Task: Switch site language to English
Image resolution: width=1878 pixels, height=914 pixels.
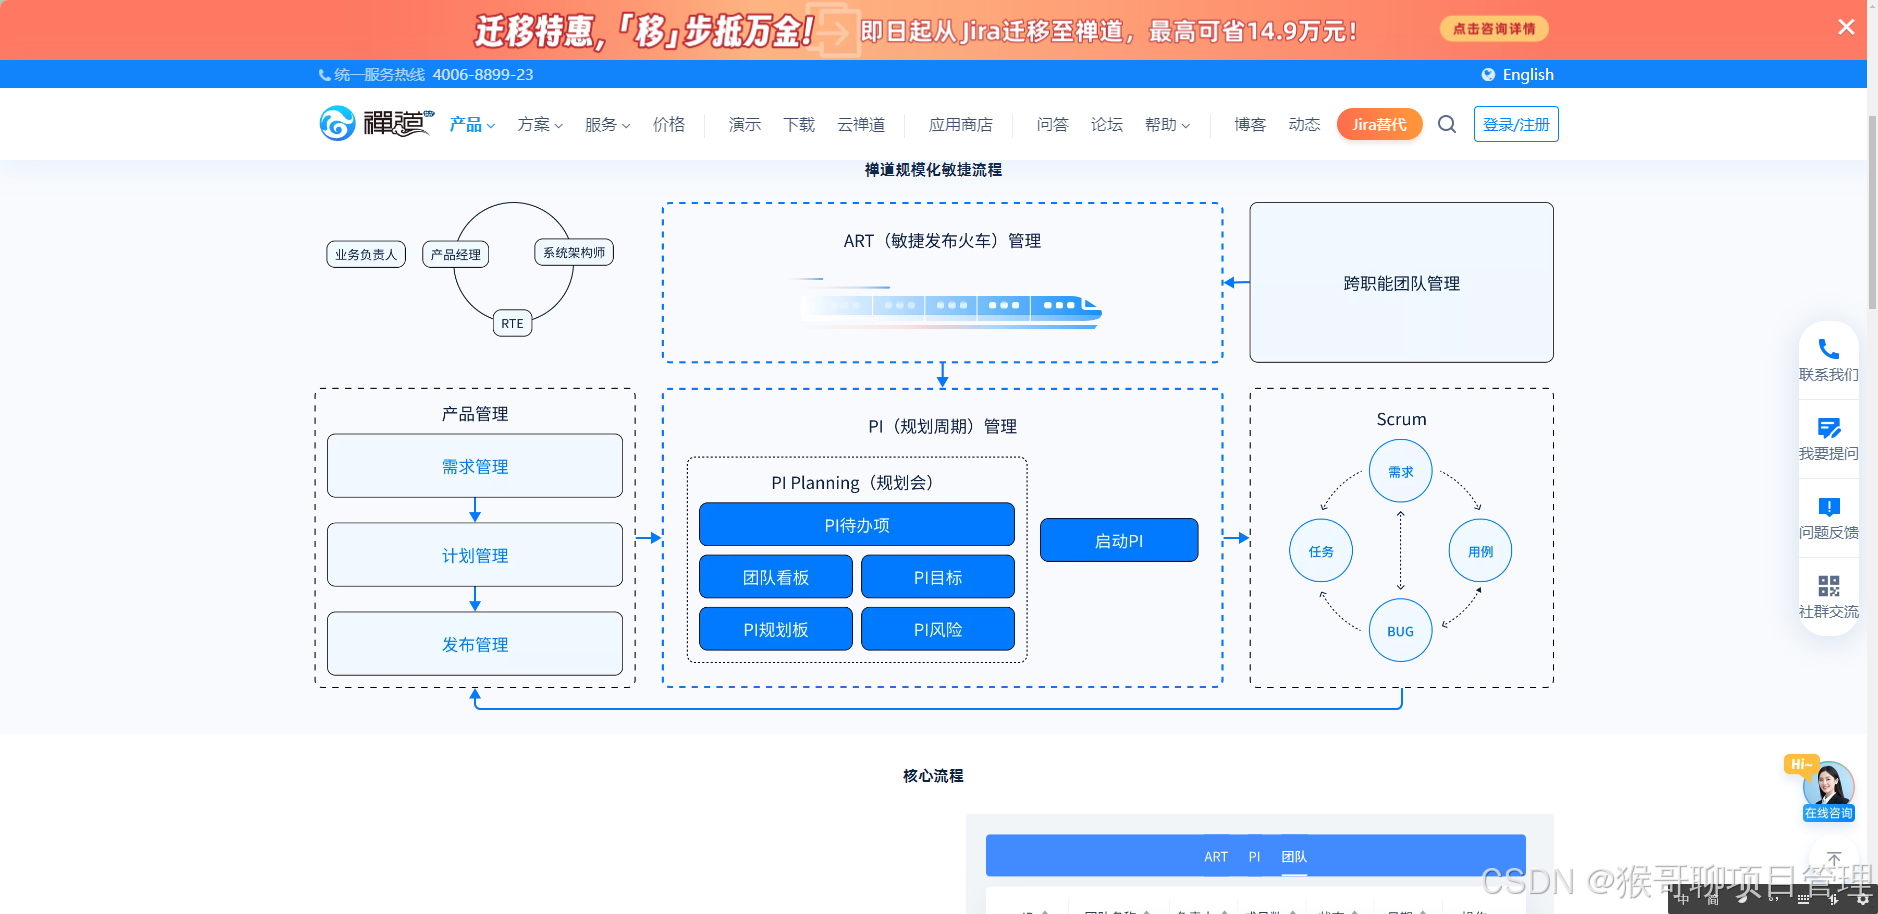Action: (x=1528, y=75)
